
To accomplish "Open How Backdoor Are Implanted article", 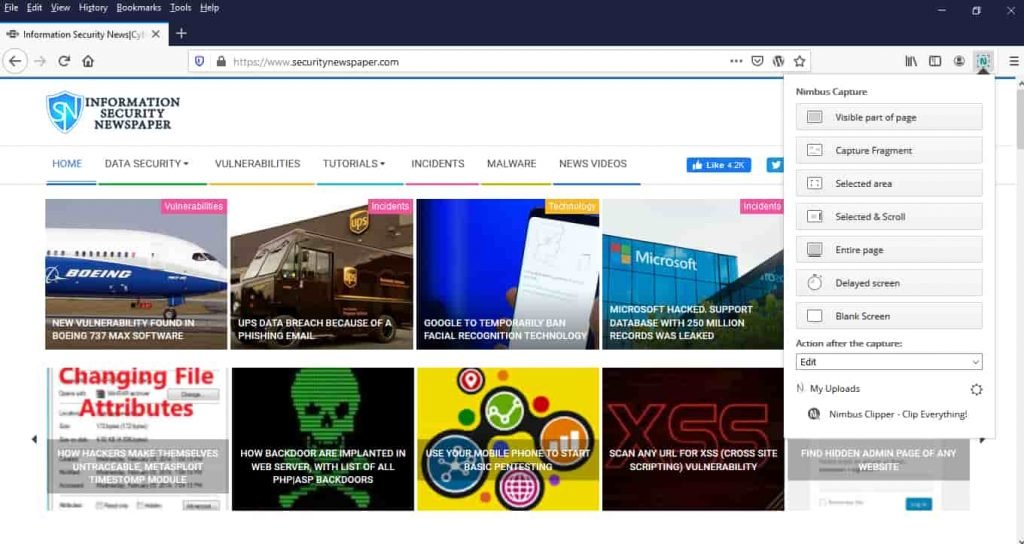I will [x=323, y=439].
